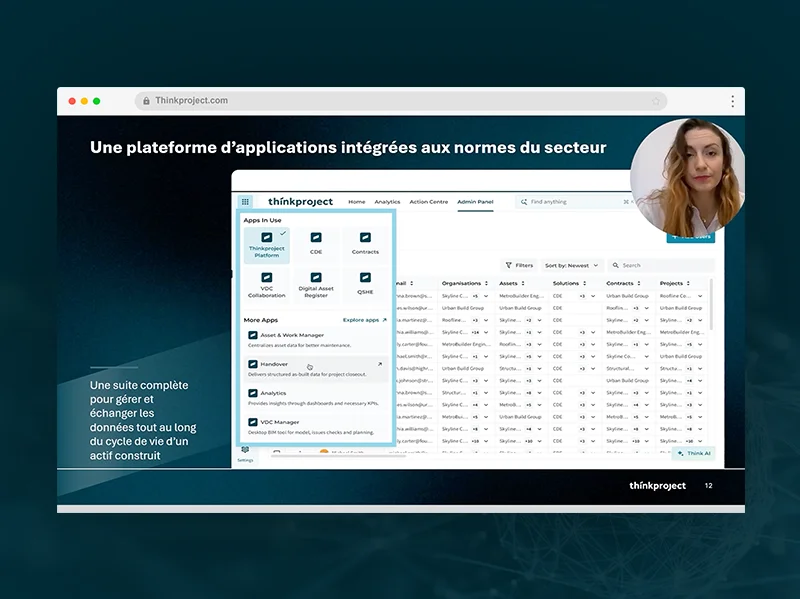Launch the VDC Collaboration app
Viewport: 800px width, 599px height.
(266, 283)
